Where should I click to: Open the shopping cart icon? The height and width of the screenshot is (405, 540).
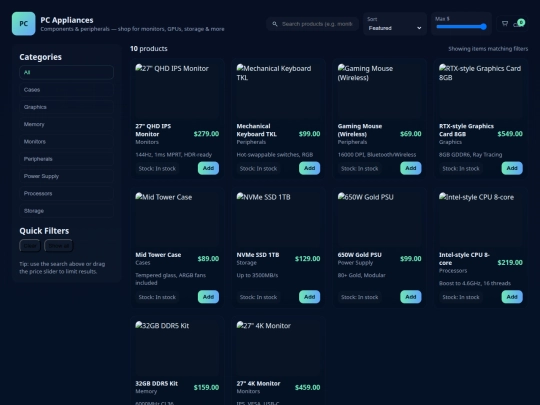click(x=505, y=24)
